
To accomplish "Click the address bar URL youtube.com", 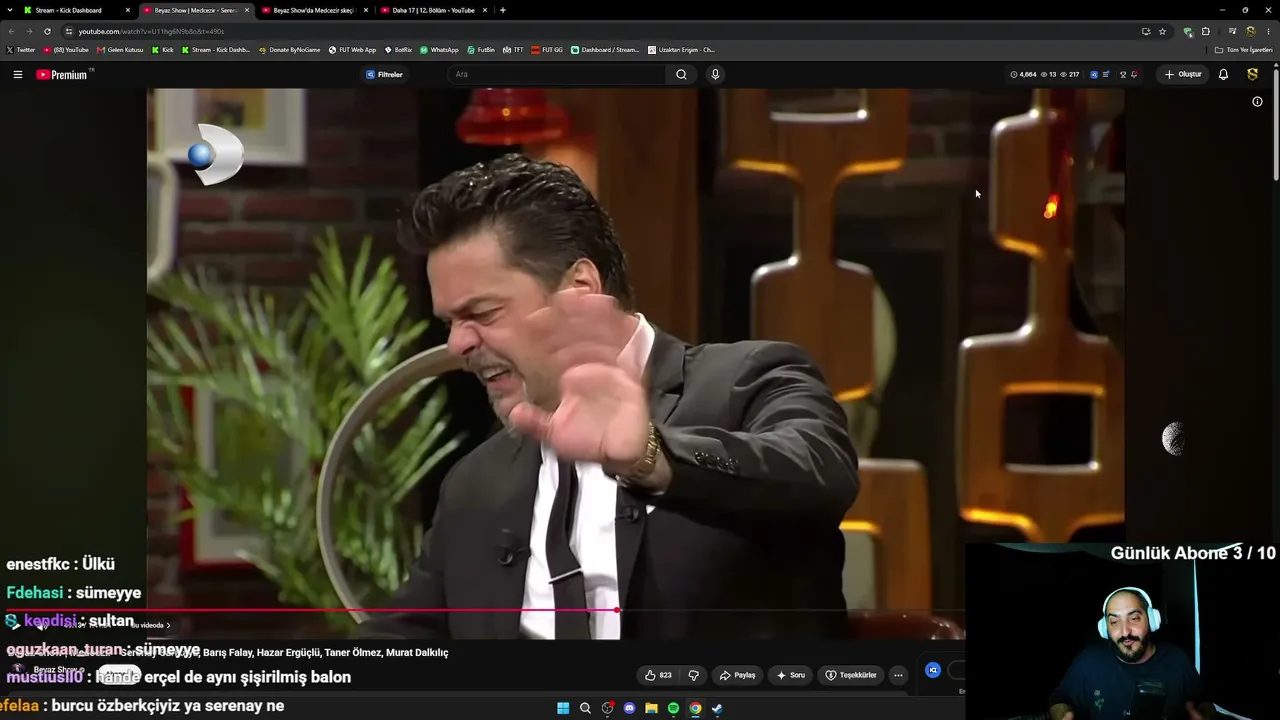I will [x=151, y=31].
